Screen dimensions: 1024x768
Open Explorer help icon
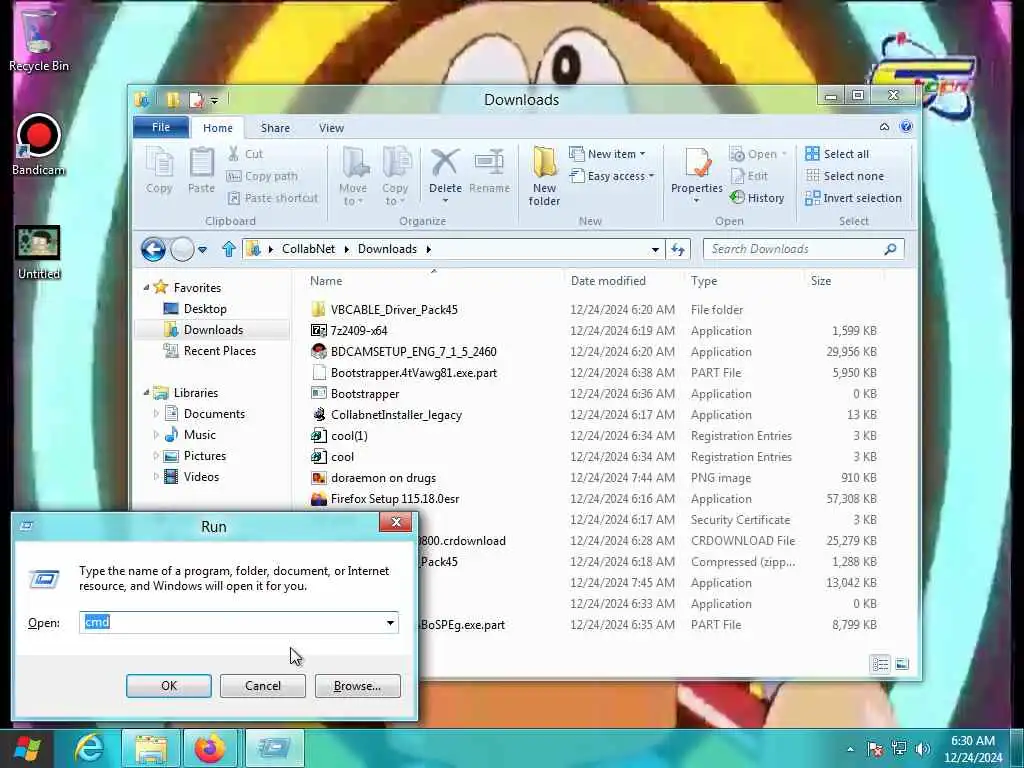click(x=906, y=127)
